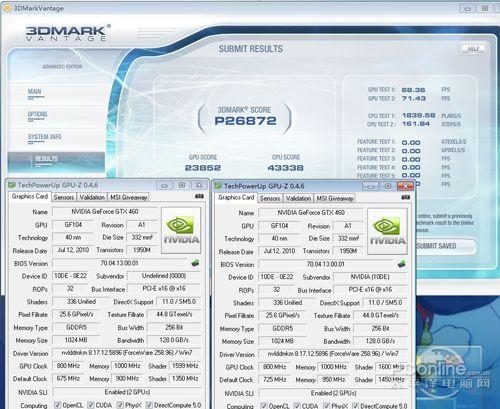Screen dimensions: 500x409
Task: Click screenshot camera icon in right GPU-Z window
Action: tap(406, 197)
